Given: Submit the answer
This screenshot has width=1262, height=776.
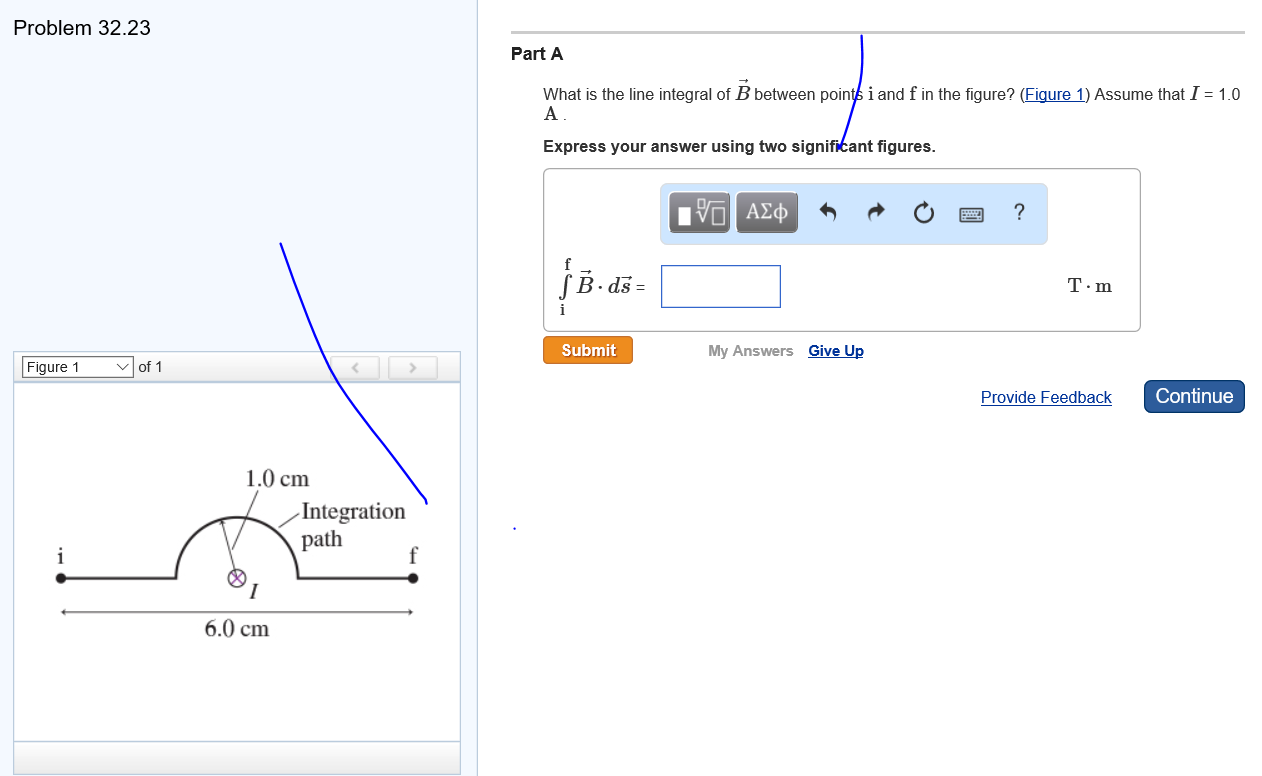Looking at the screenshot, I should pyautogui.click(x=587, y=350).
